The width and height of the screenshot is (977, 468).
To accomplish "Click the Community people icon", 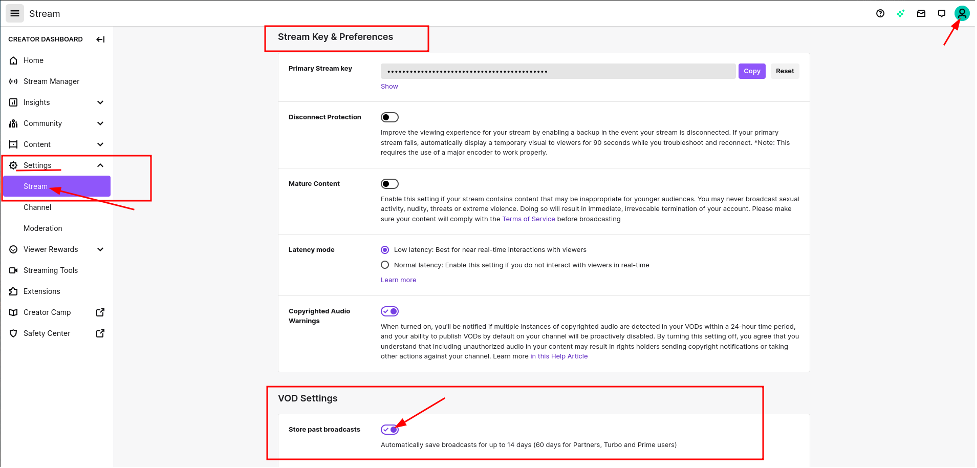I will point(13,123).
